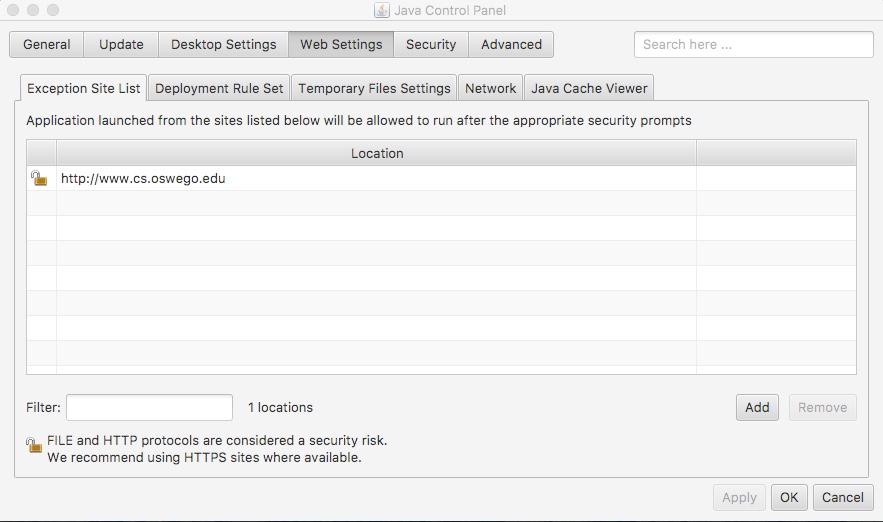This screenshot has height=522, width=883.
Task: Open the Java Cache Viewer tab
Action: [589, 88]
